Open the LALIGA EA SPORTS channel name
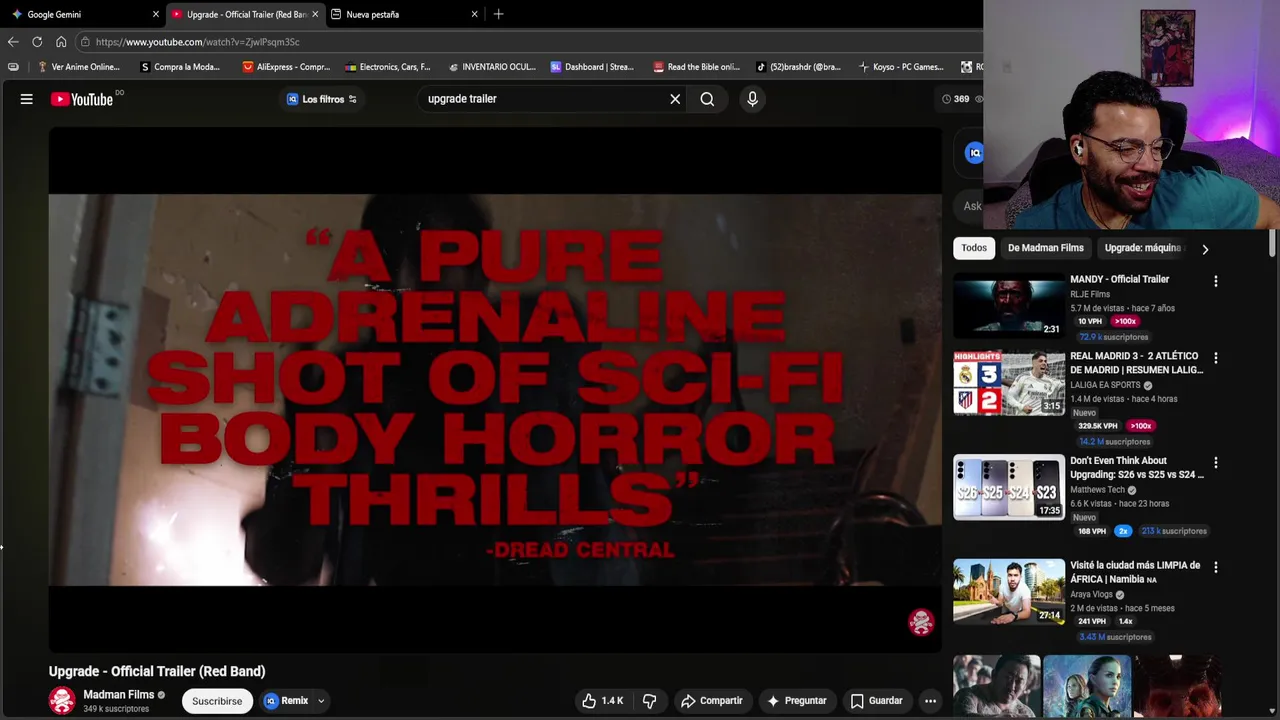The image size is (1280, 720). click(x=1105, y=385)
